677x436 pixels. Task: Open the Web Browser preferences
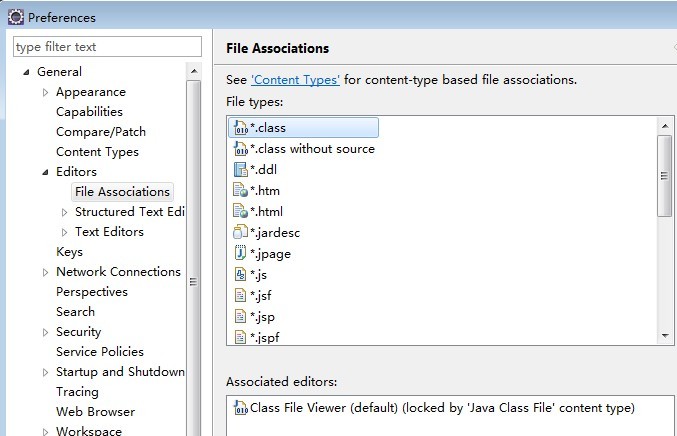95,412
